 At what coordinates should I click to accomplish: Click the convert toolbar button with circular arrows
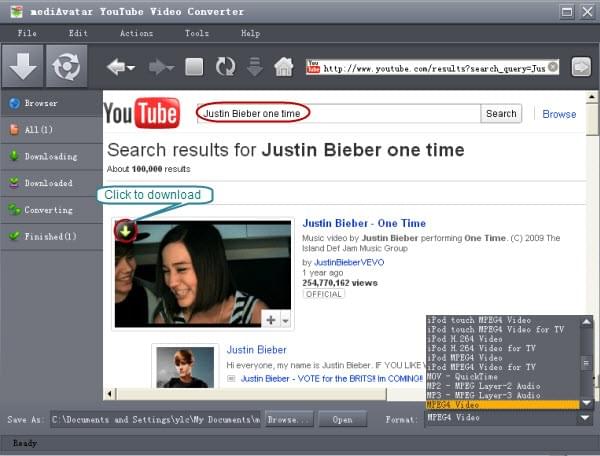coord(67,66)
